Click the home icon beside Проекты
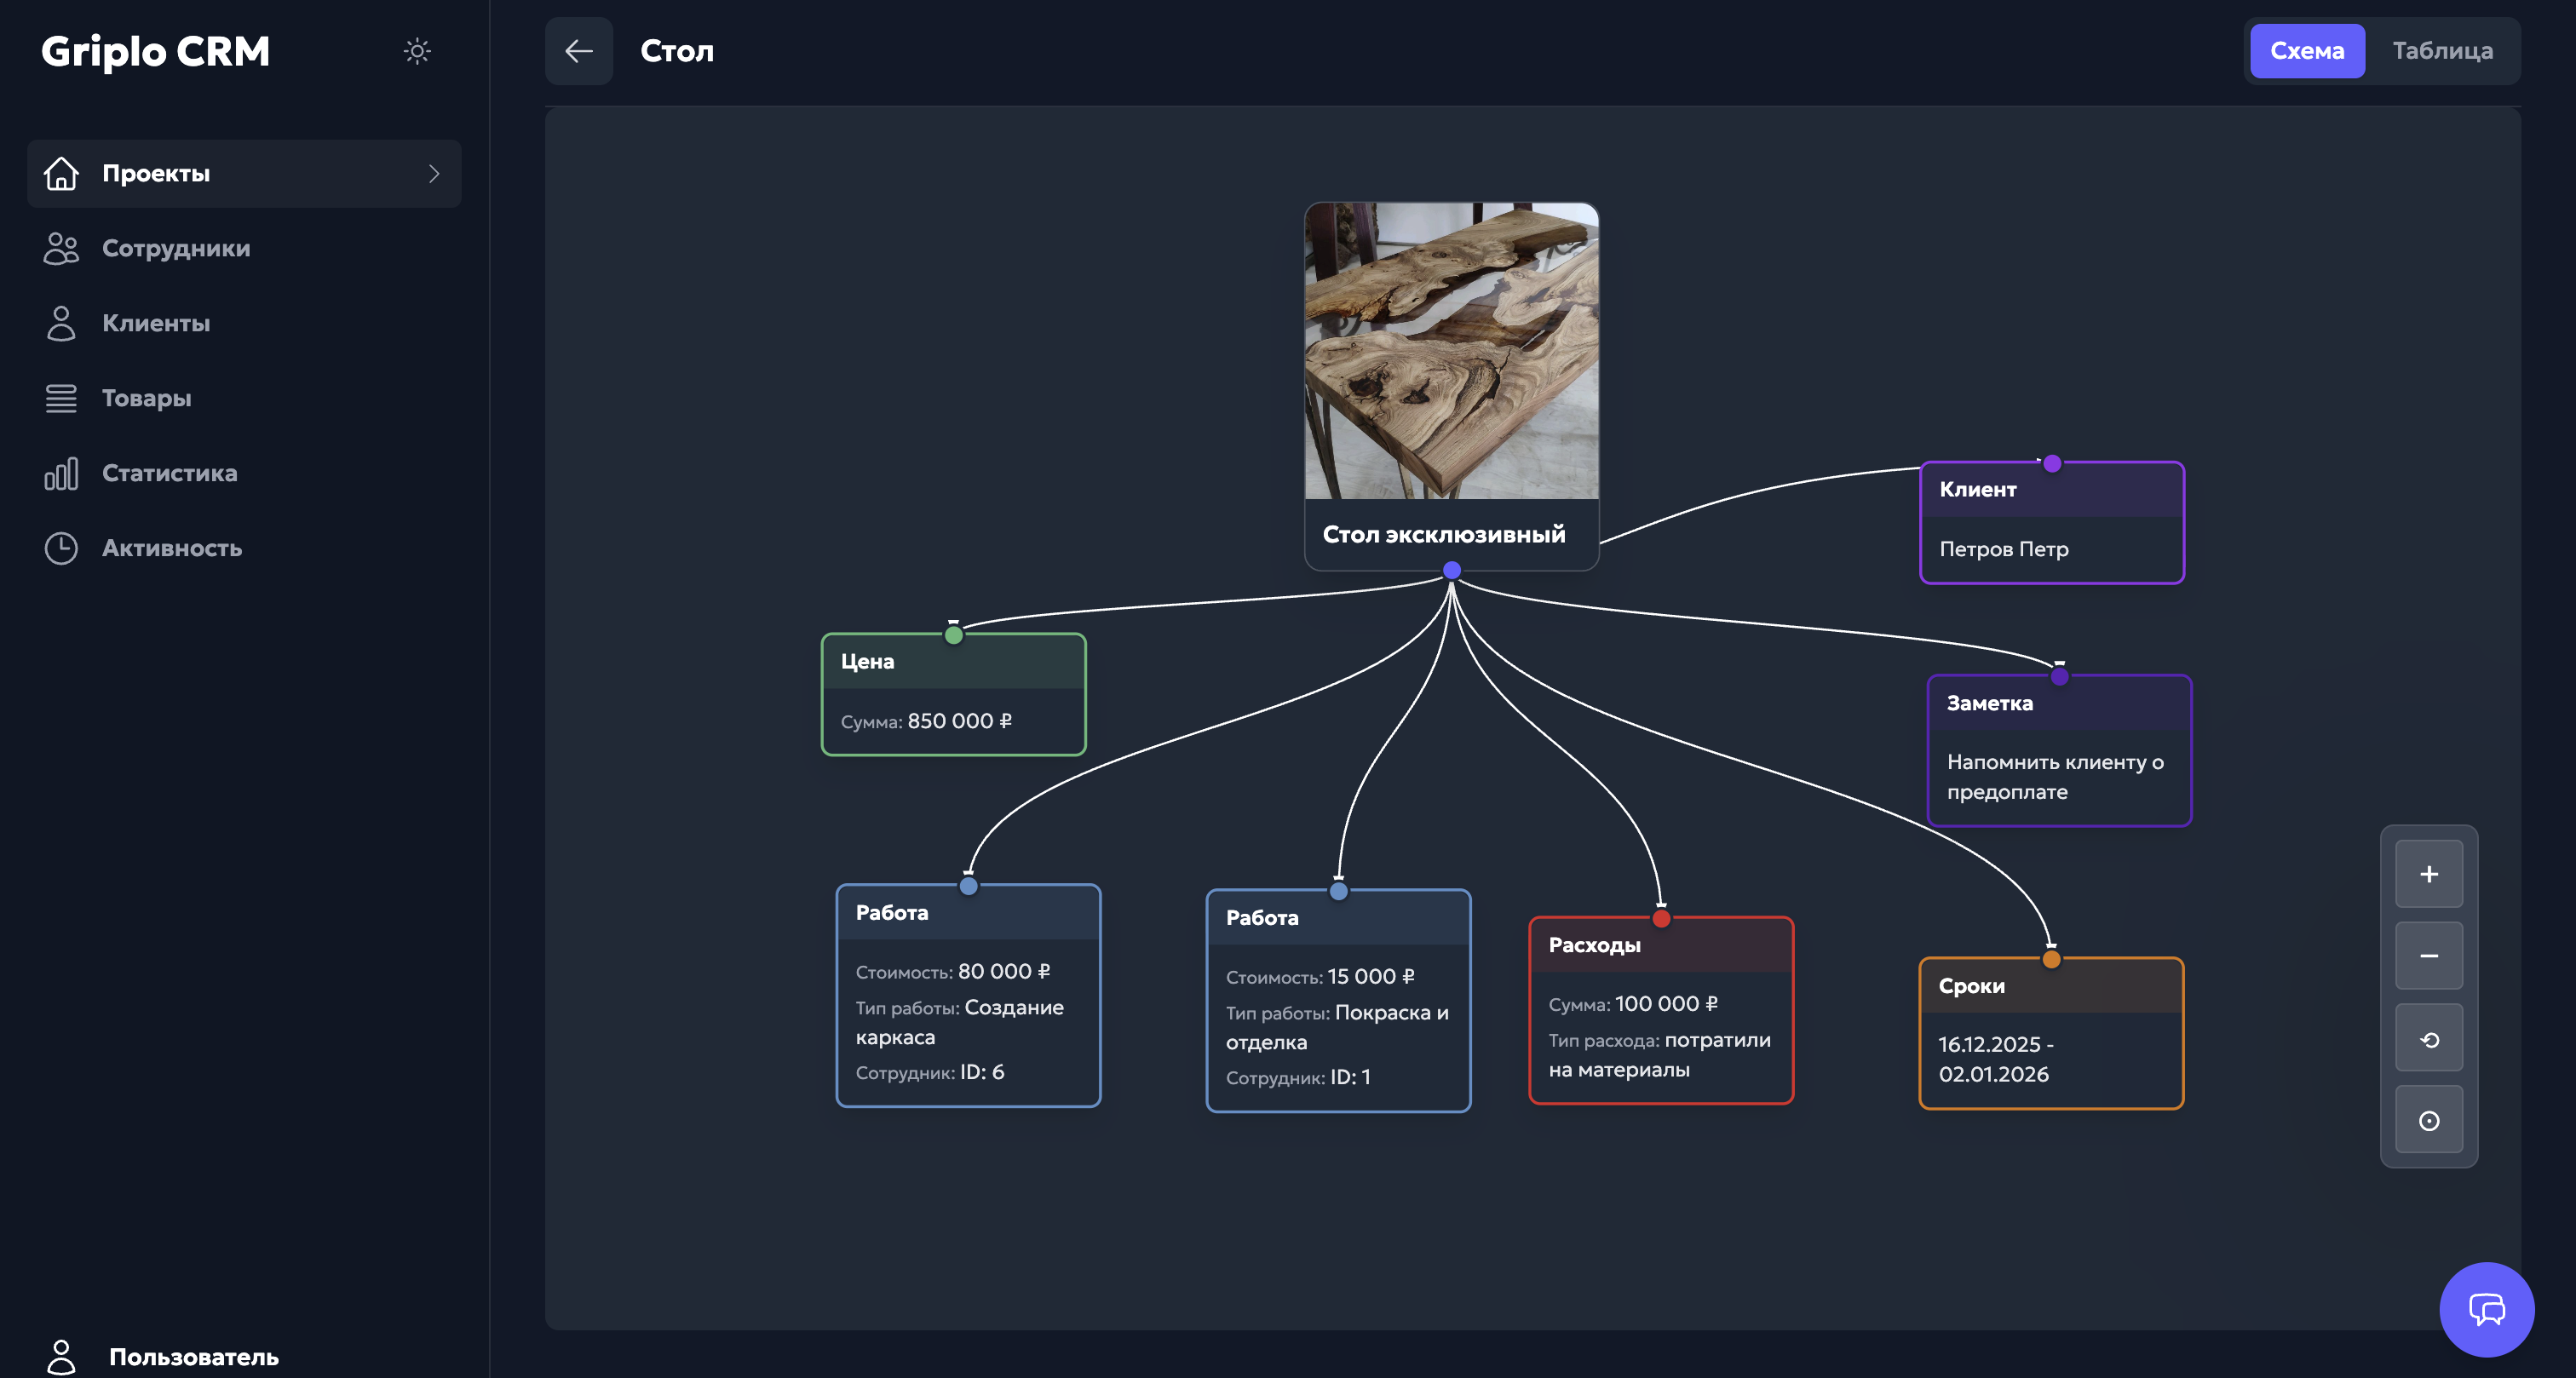 point(61,173)
